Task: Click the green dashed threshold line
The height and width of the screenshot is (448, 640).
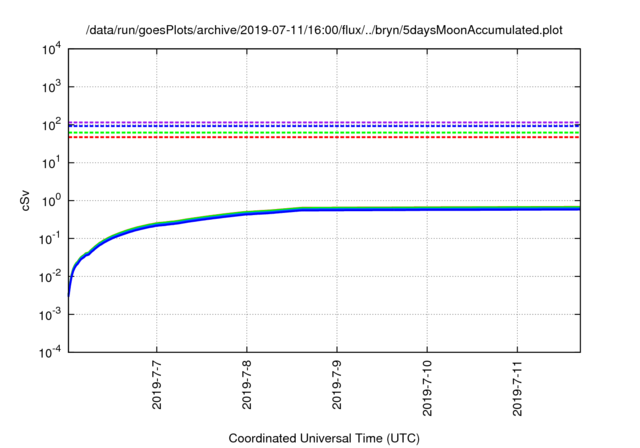Action: (x=324, y=133)
